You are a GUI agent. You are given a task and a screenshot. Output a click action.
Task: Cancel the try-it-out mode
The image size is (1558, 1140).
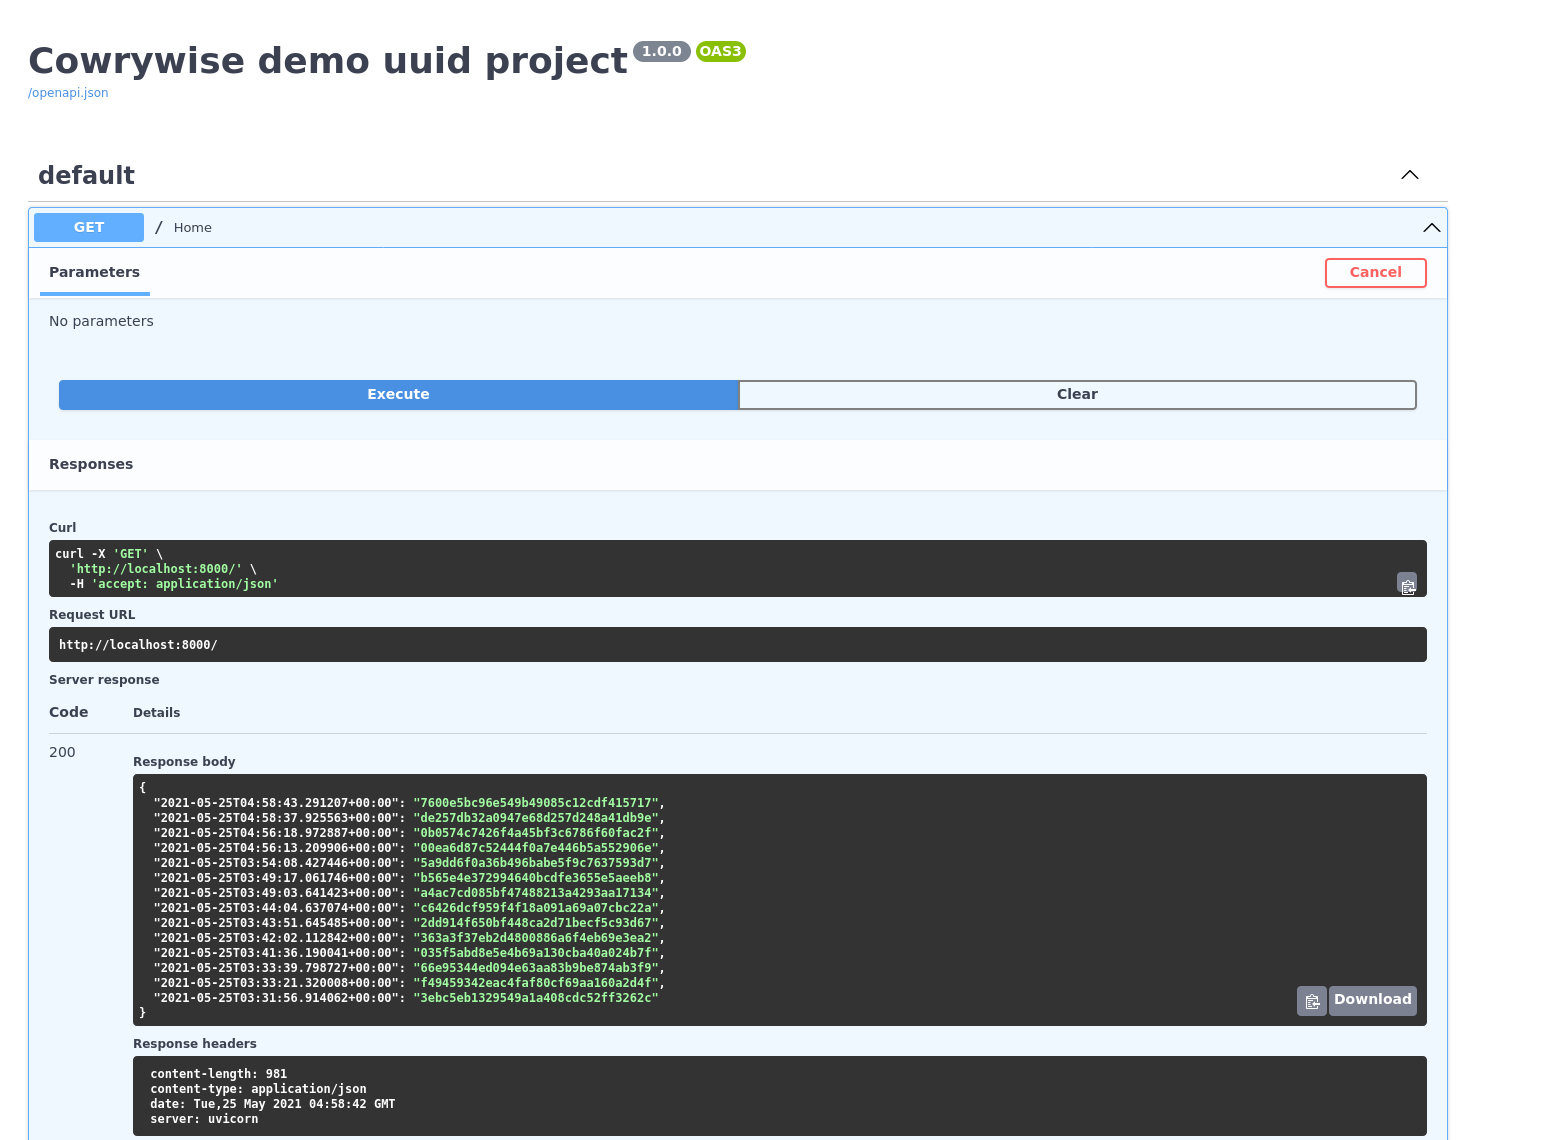click(1376, 273)
